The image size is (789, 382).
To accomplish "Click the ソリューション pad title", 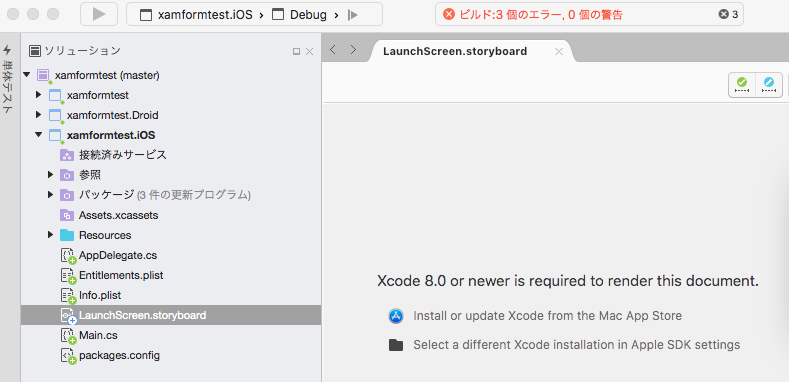I will pos(83,51).
